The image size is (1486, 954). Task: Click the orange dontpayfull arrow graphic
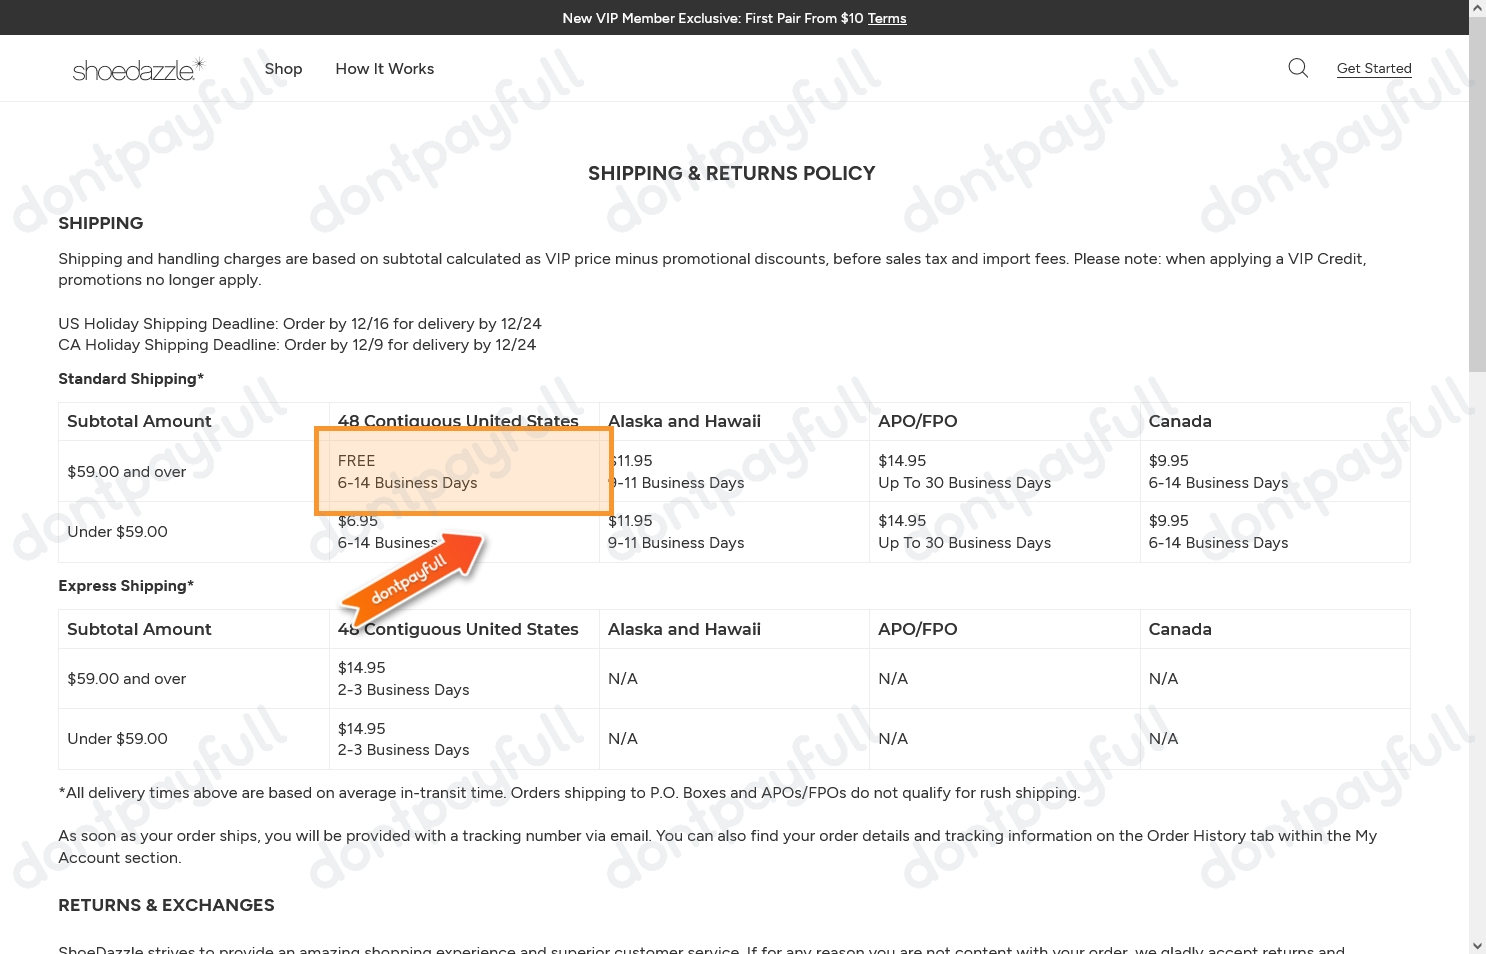[415, 575]
